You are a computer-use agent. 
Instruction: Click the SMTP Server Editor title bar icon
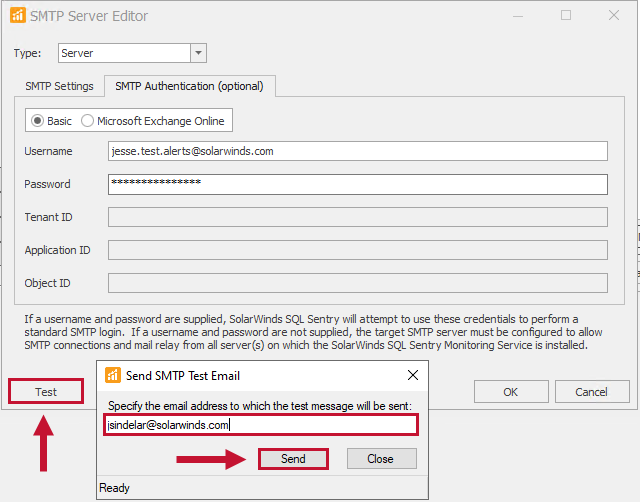pyautogui.click(x=16, y=16)
